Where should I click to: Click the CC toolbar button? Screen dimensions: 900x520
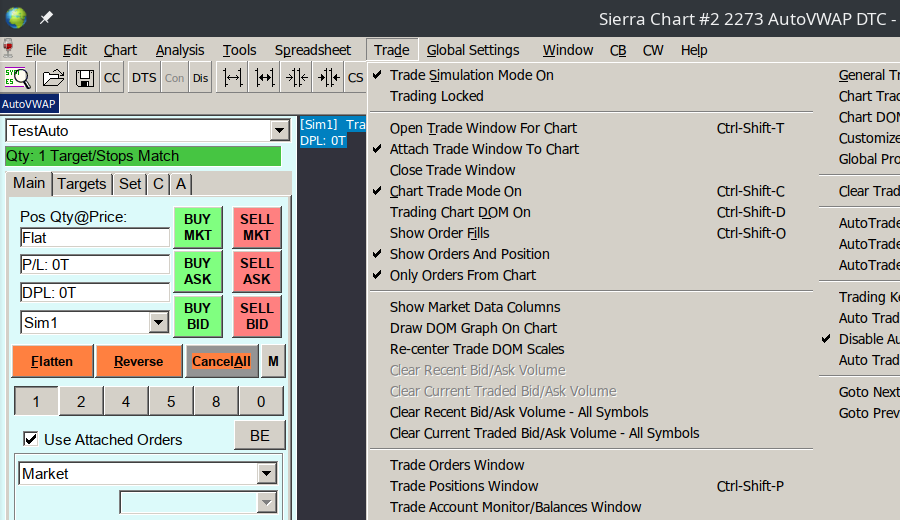tap(112, 77)
